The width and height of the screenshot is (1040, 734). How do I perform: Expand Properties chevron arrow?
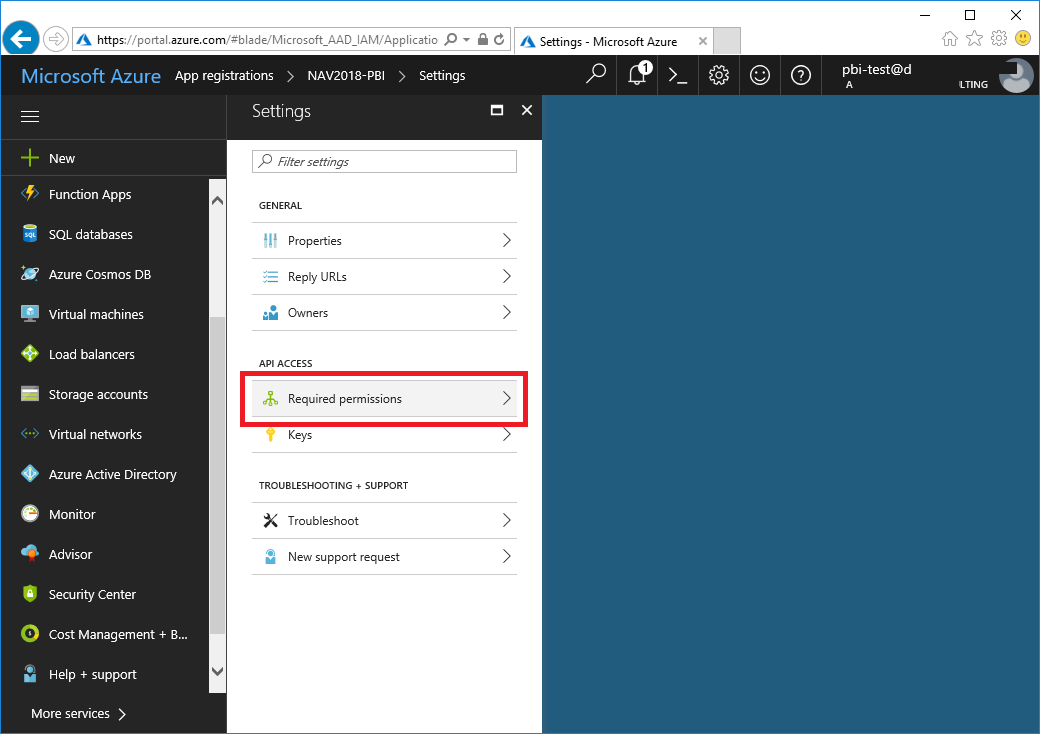[507, 240]
